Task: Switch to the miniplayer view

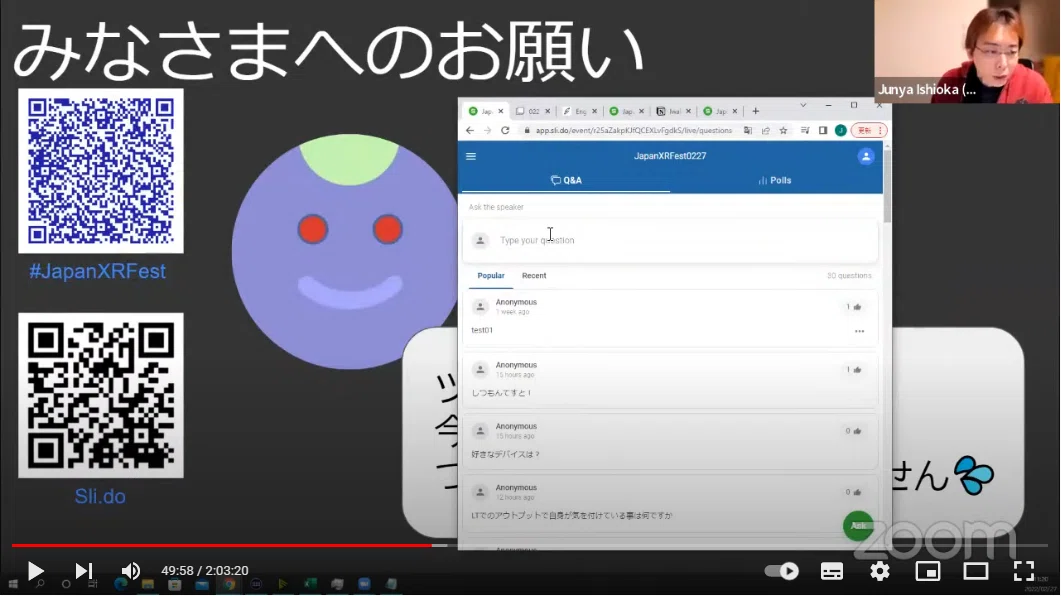Action: click(x=928, y=571)
